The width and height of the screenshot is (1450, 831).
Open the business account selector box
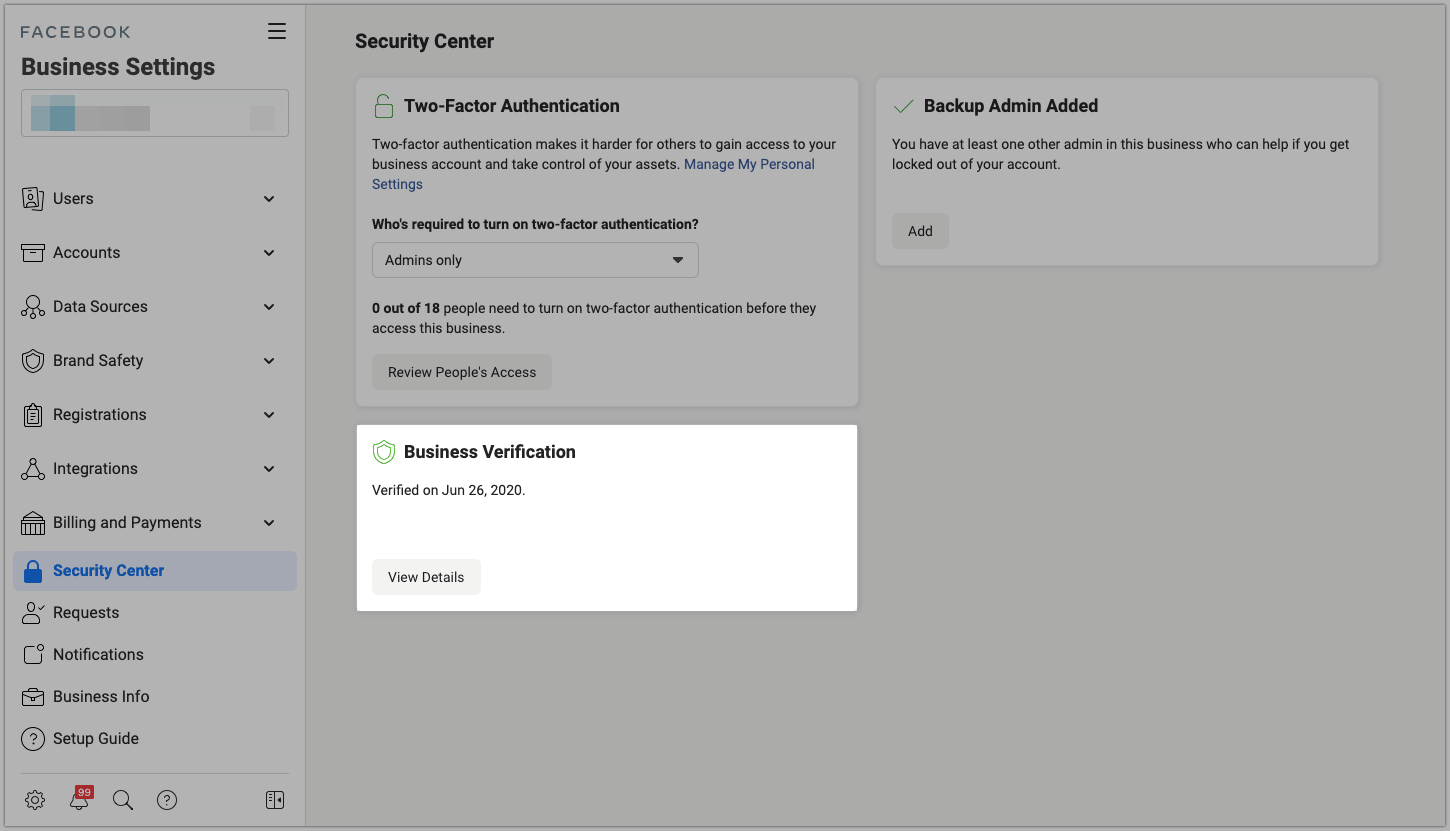(155, 113)
